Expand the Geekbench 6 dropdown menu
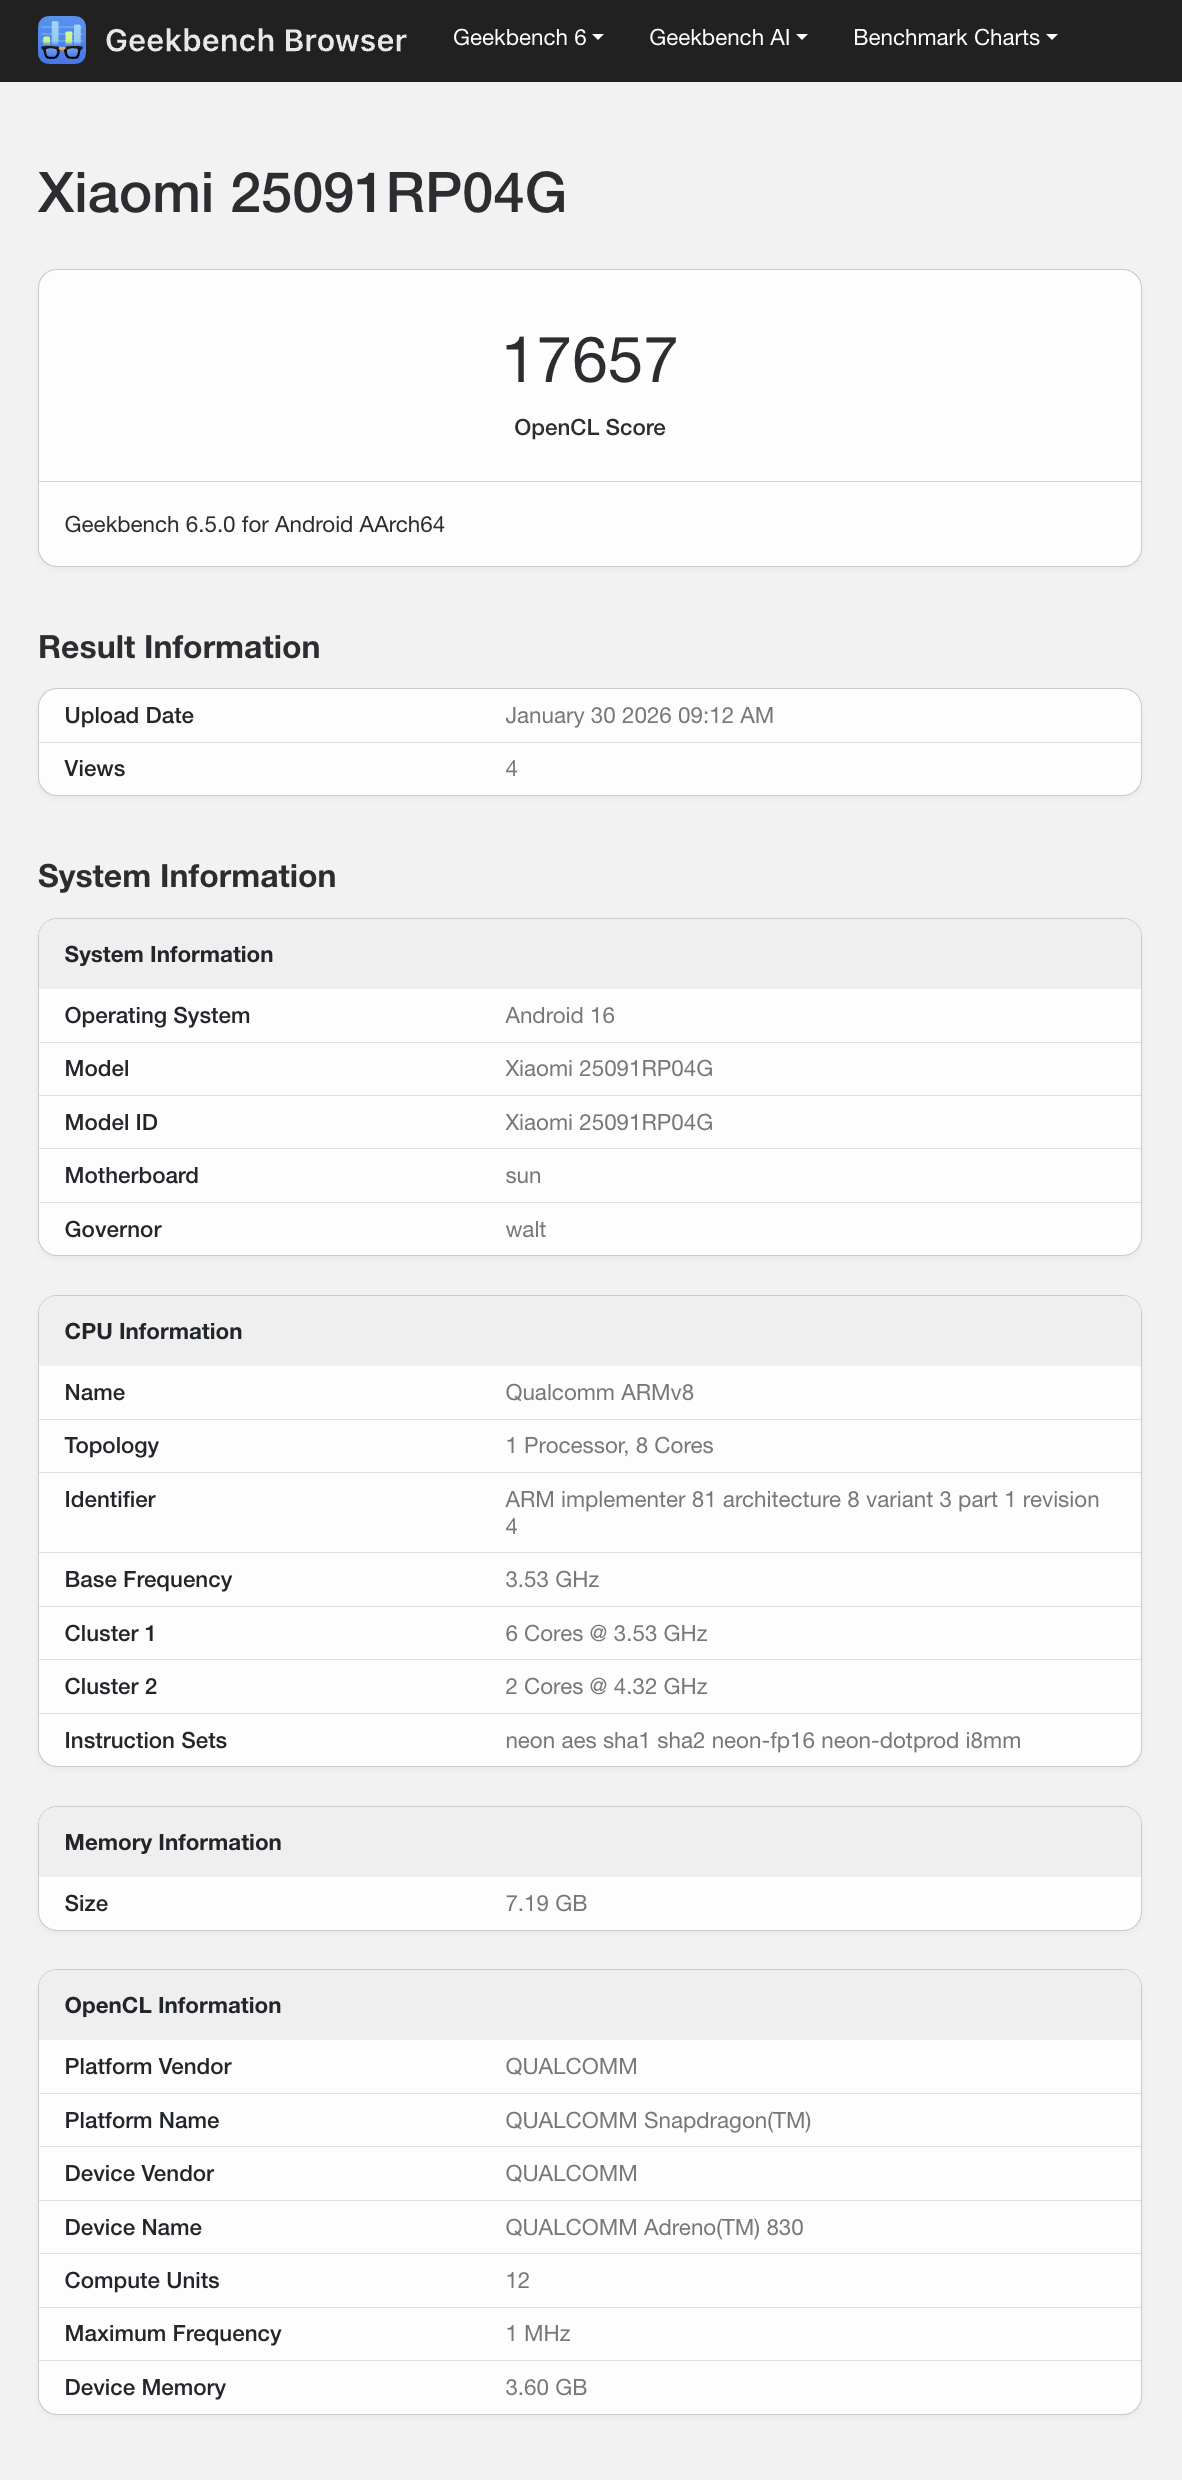 (x=527, y=38)
